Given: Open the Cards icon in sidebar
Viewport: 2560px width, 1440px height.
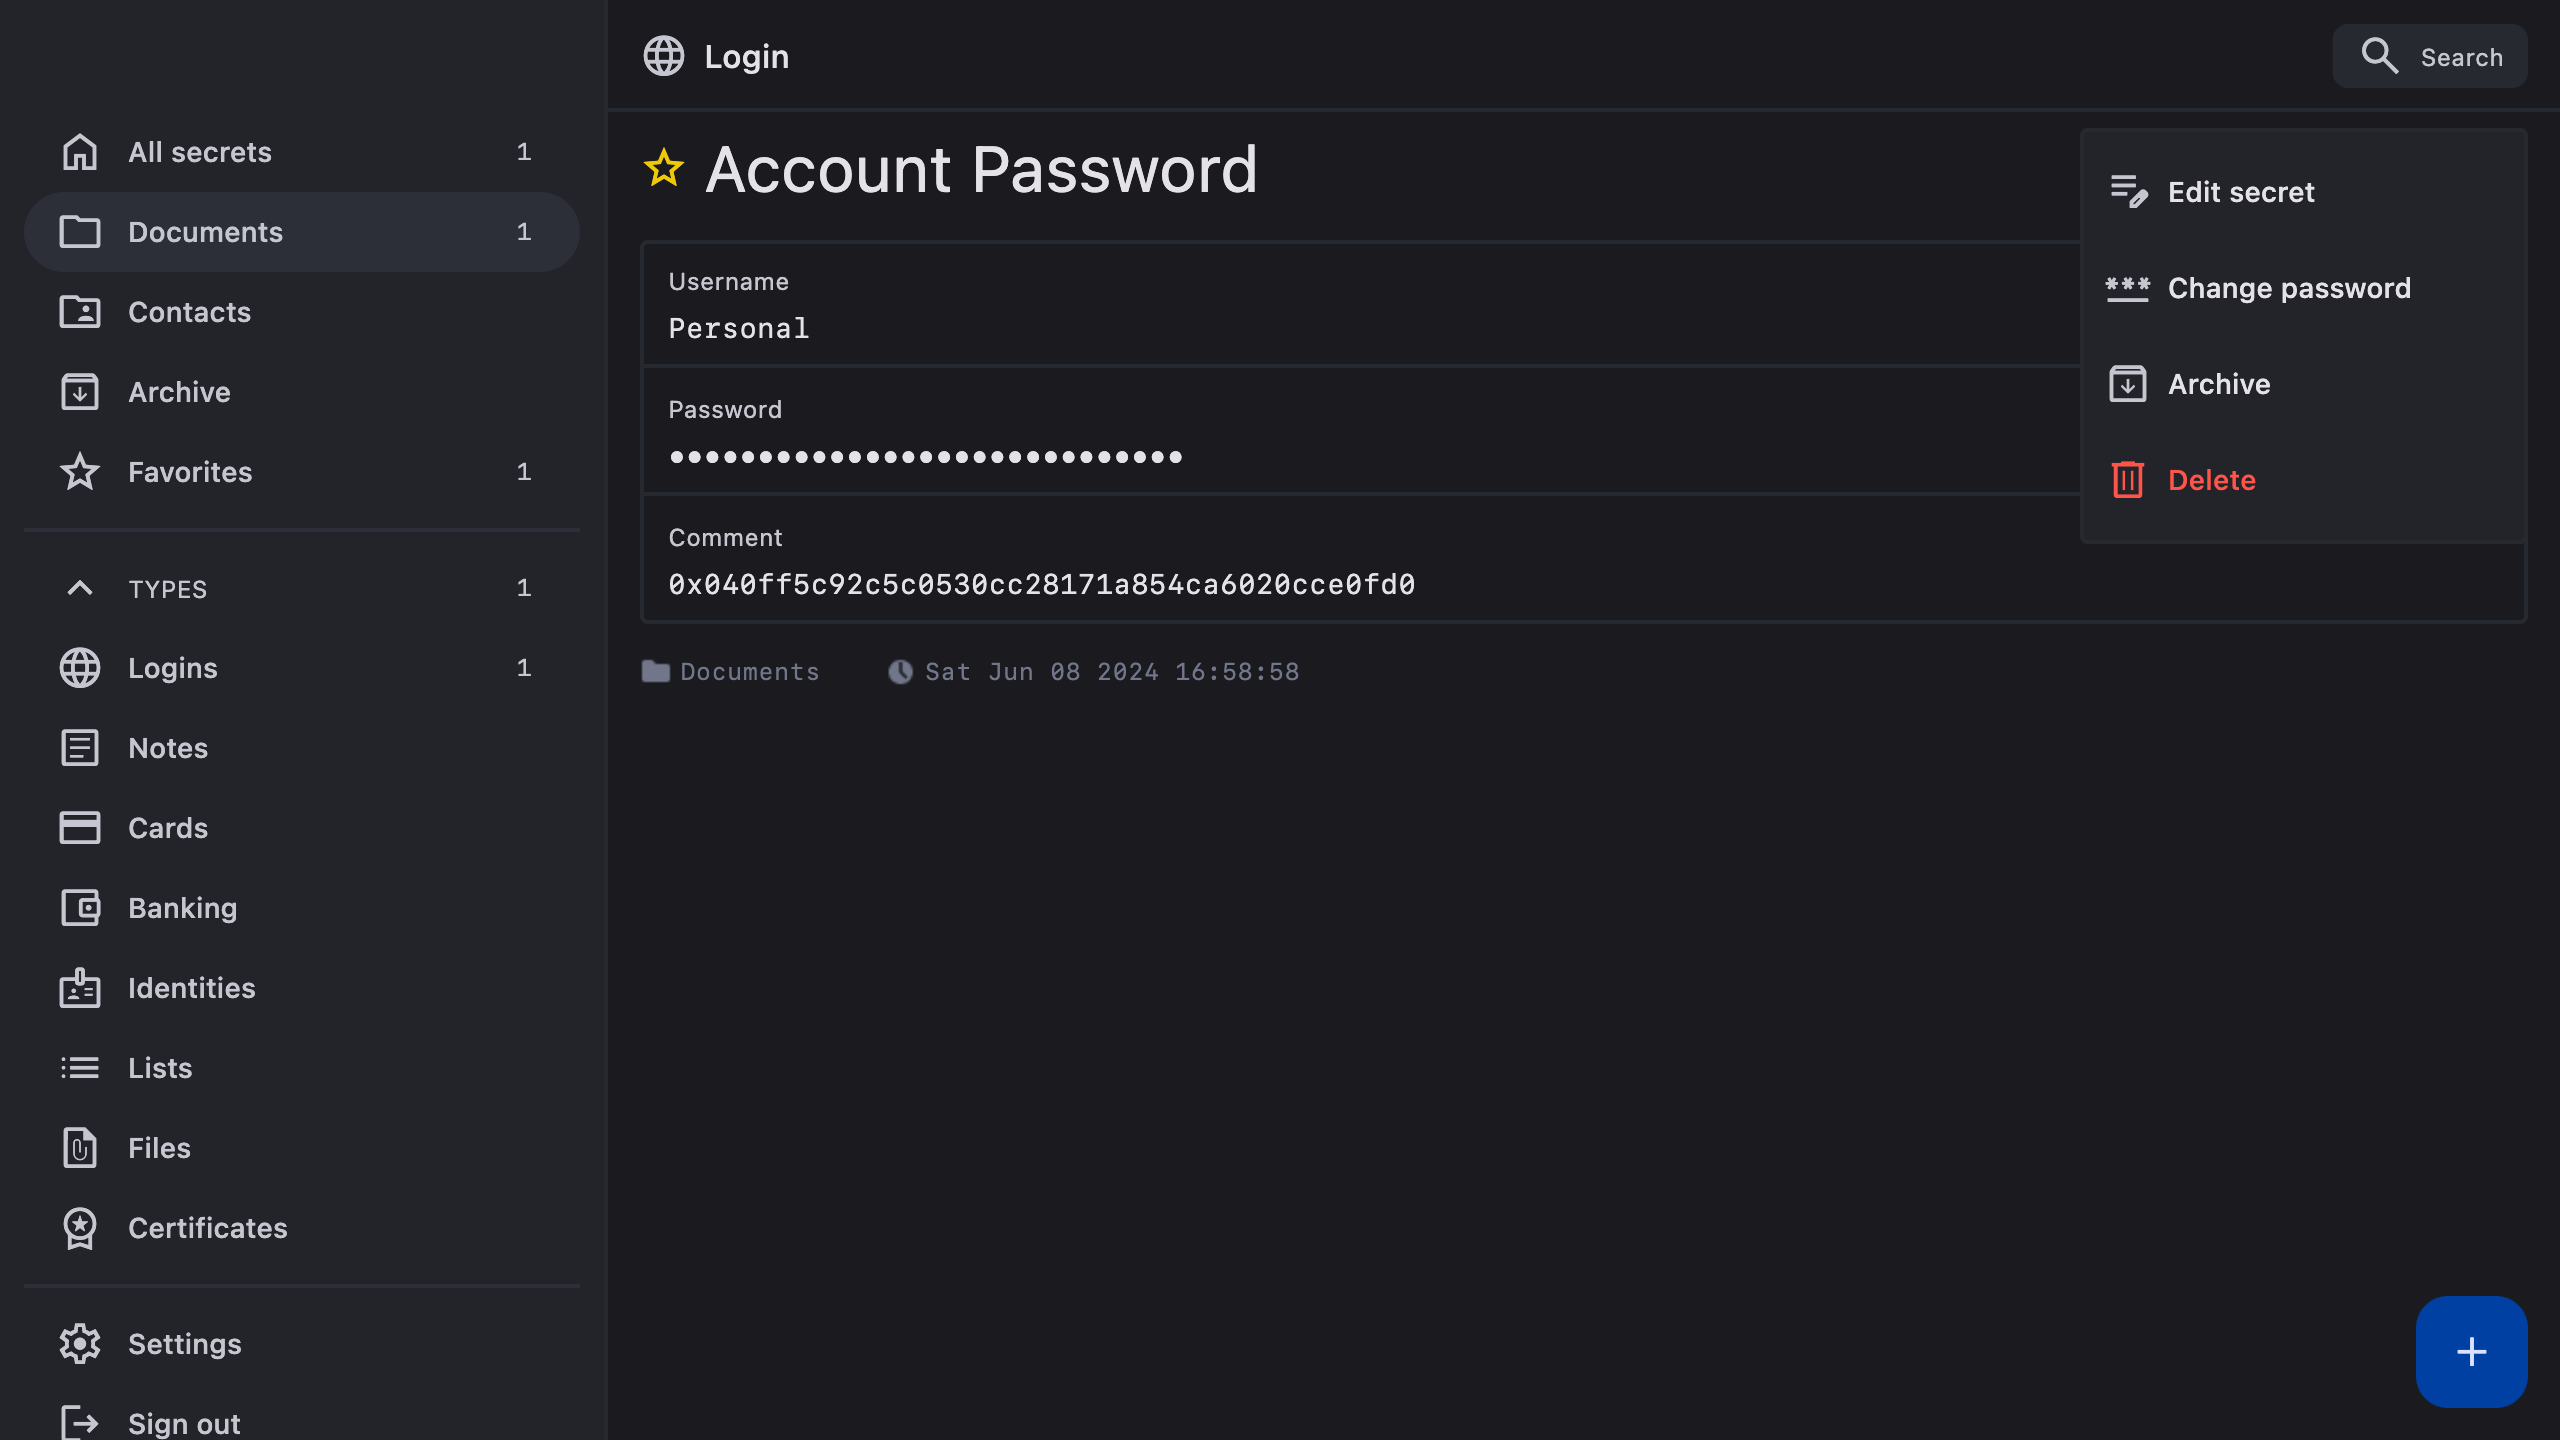Looking at the screenshot, I should tap(80, 828).
